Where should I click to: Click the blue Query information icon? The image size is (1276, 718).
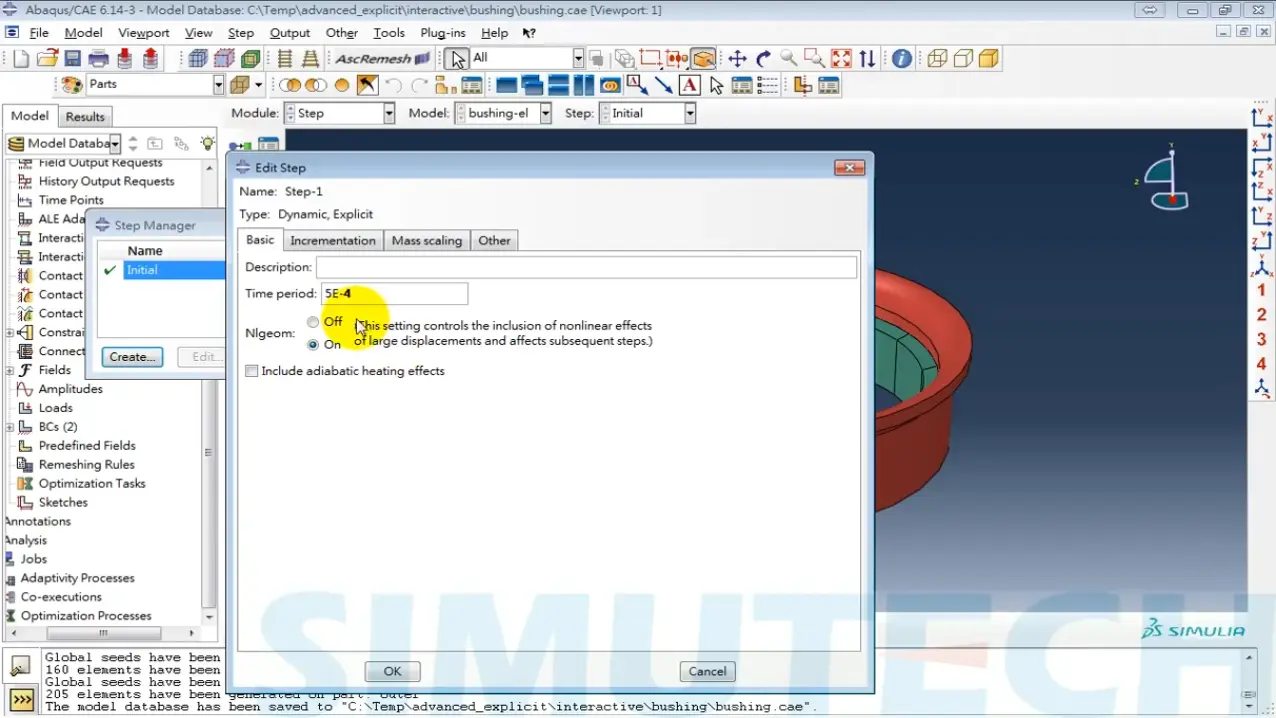[x=901, y=59]
